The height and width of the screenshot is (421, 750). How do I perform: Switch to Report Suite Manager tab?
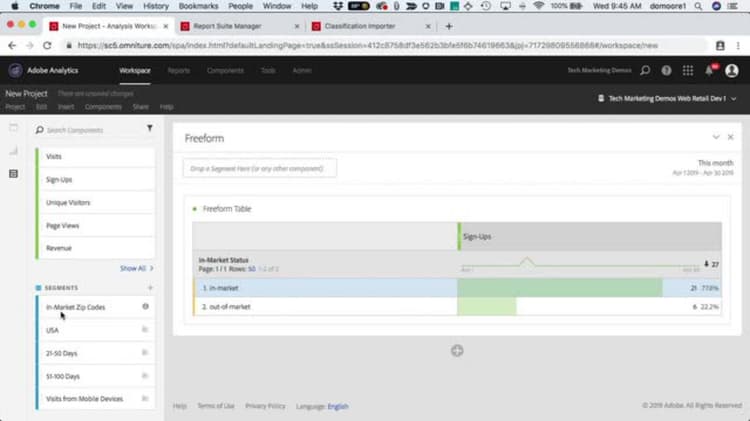pos(241,26)
